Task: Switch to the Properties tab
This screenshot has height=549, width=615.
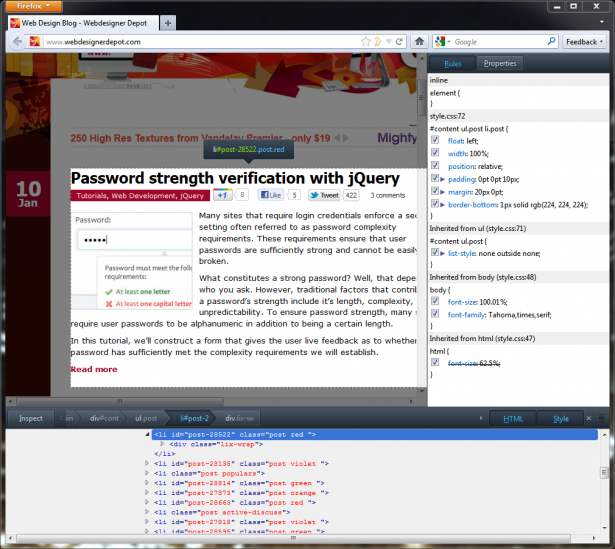Action: (x=500, y=64)
